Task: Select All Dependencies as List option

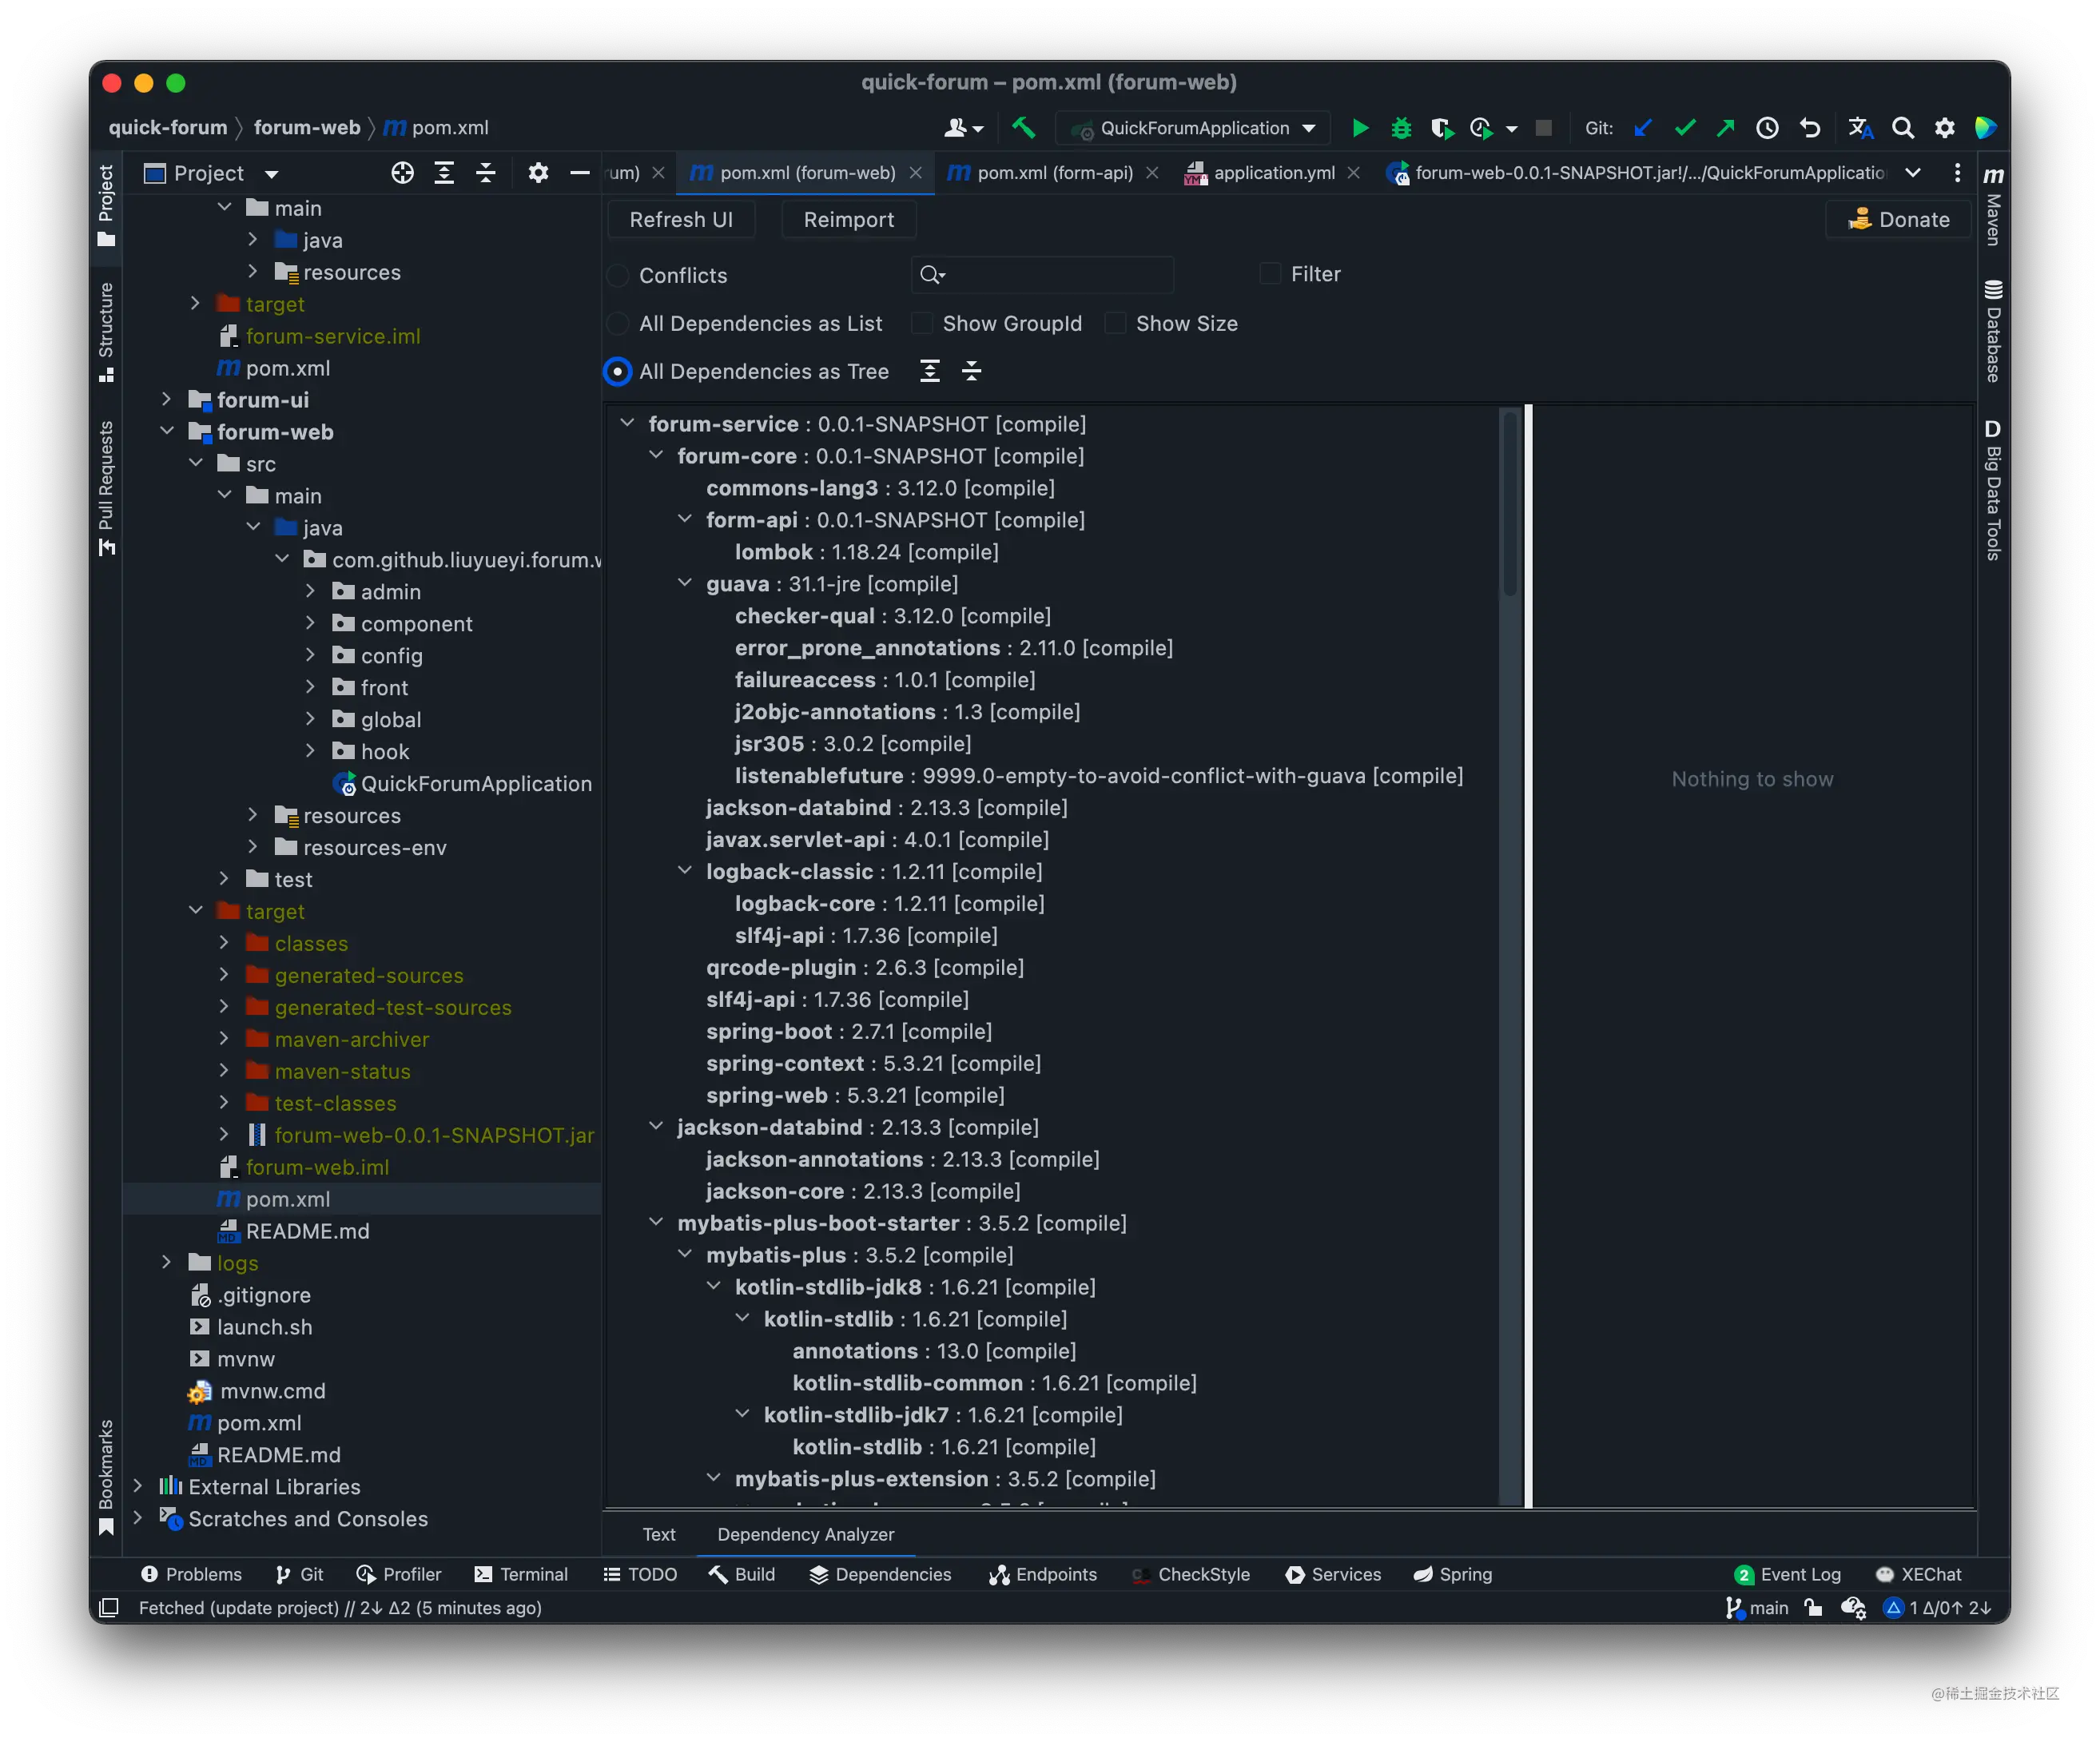Action: pos(618,323)
